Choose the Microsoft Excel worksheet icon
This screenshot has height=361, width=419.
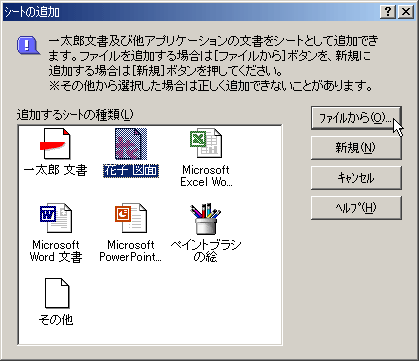tap(206, 143)
